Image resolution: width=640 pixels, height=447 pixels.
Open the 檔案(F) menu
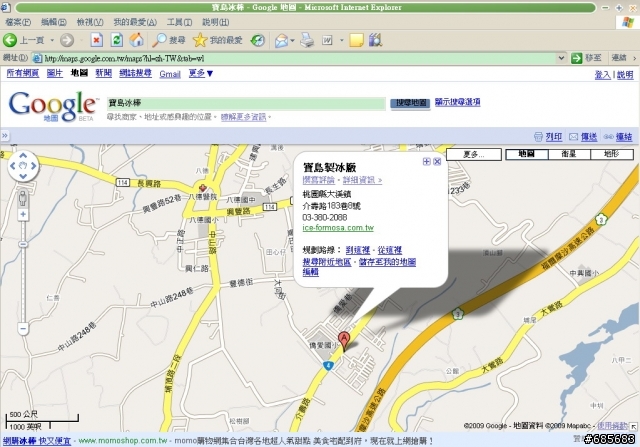[x=18, y=22]
